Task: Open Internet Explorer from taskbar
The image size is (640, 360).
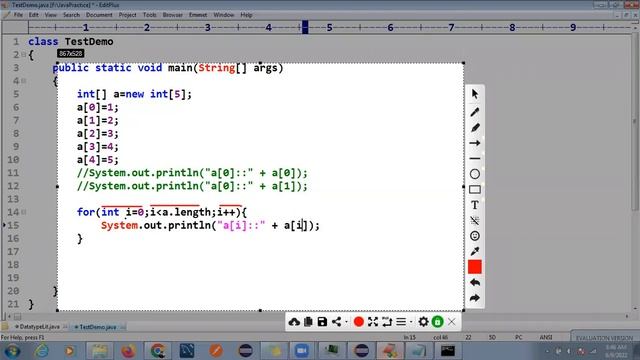Action: (41, 351)
